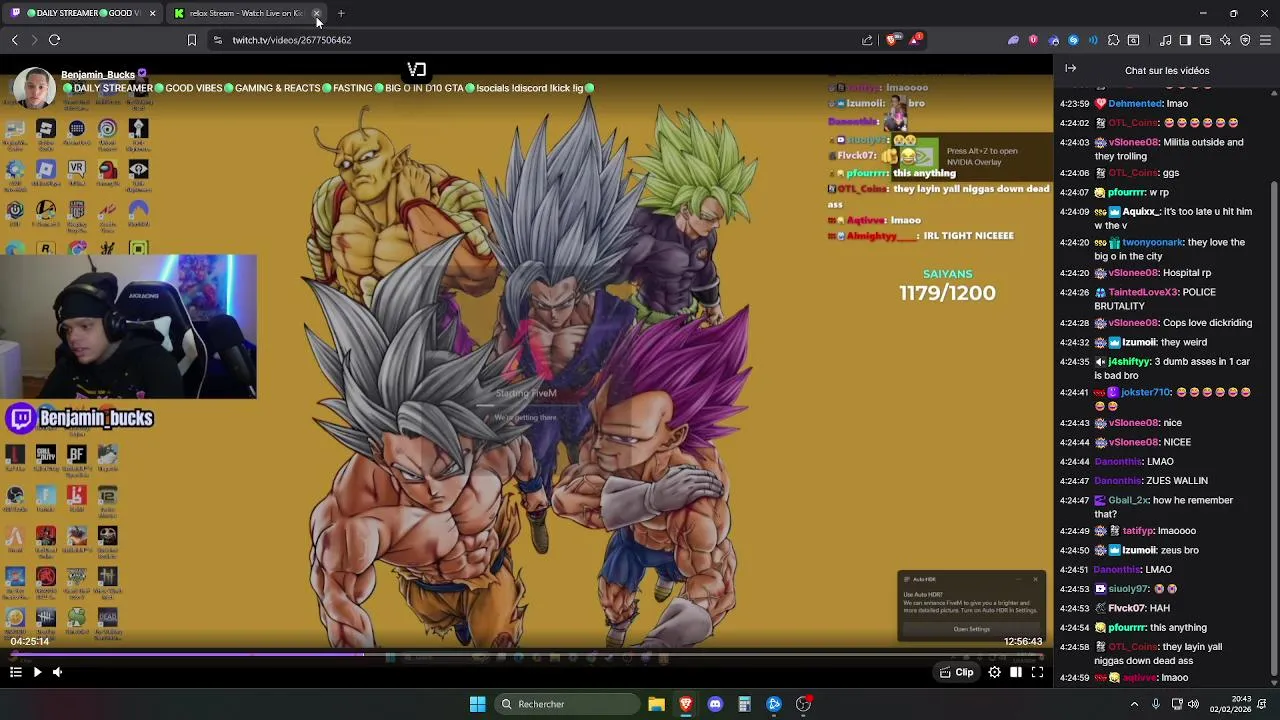Open the music playlist icon
The image size is (1280, 720).
pos(1165,40)
